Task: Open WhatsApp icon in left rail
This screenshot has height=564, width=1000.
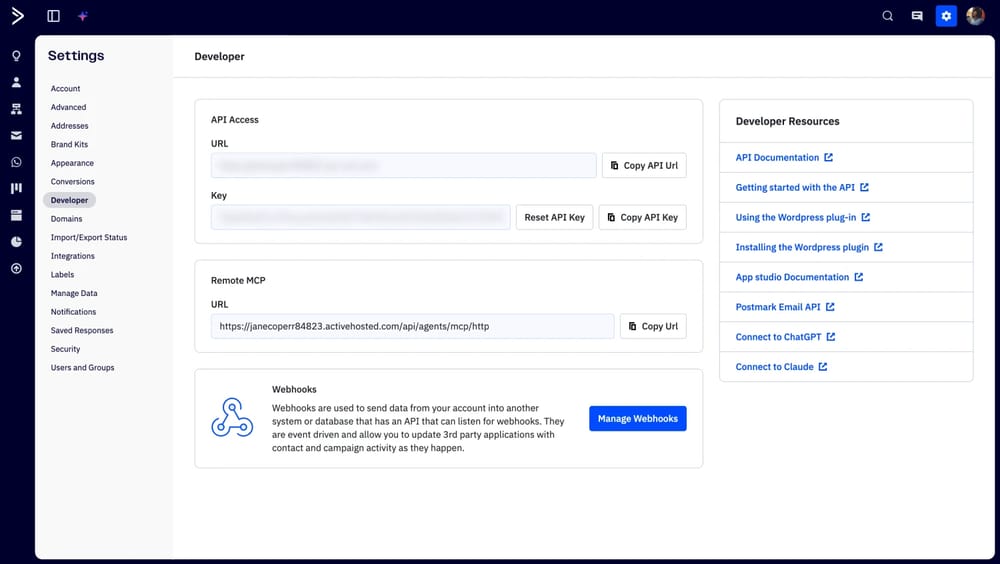Action: pos(17,162)
